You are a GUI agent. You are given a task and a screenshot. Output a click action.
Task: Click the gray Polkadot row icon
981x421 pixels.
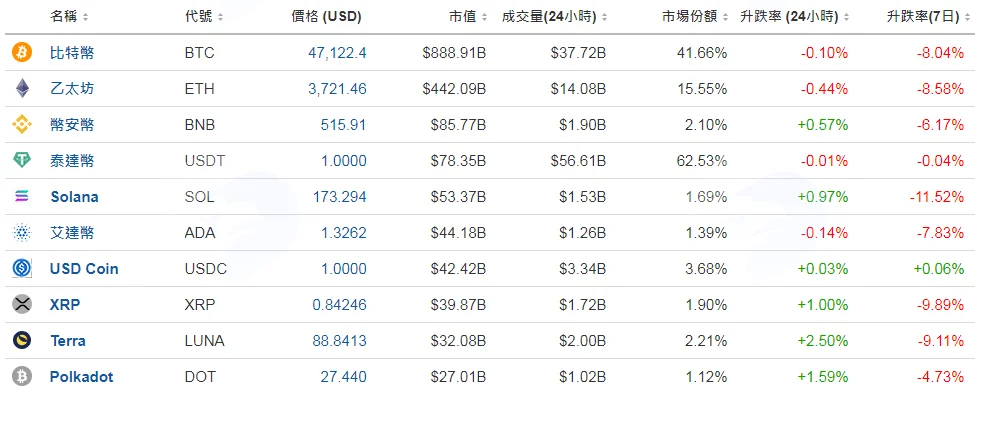pos(22,377)
